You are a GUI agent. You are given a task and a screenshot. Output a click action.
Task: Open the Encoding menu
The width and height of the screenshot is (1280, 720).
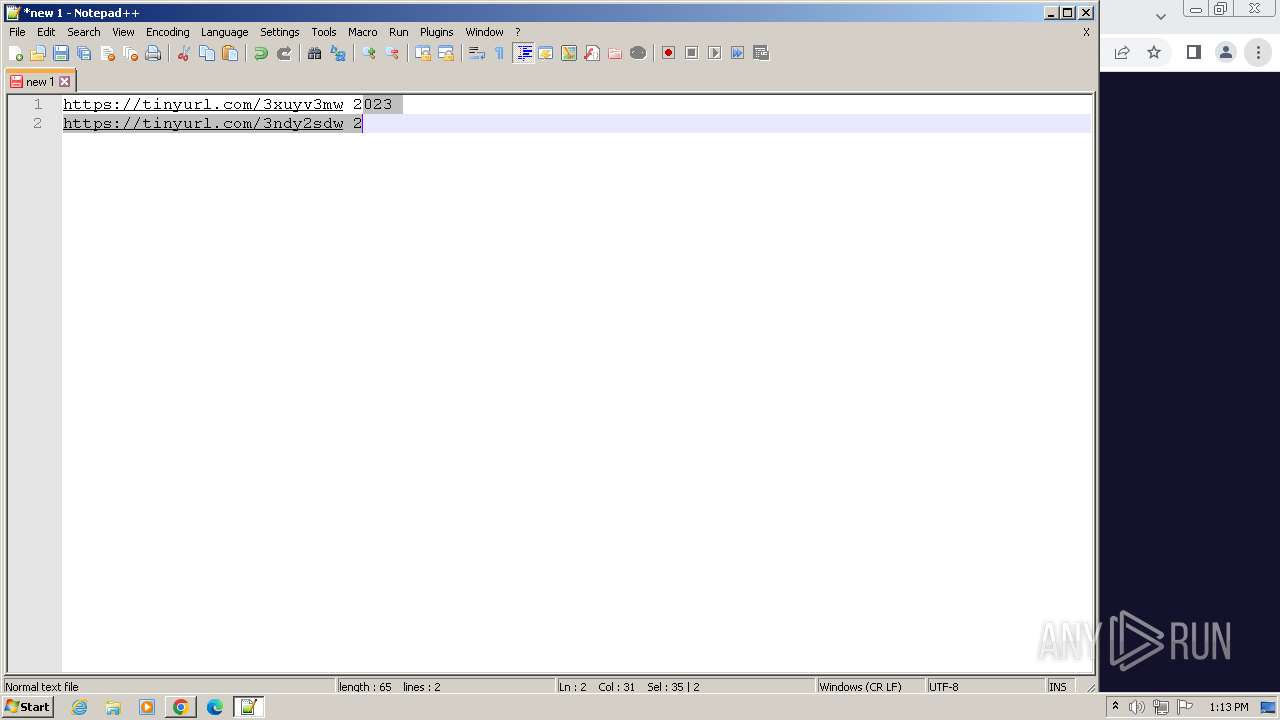tap(167, 32)
